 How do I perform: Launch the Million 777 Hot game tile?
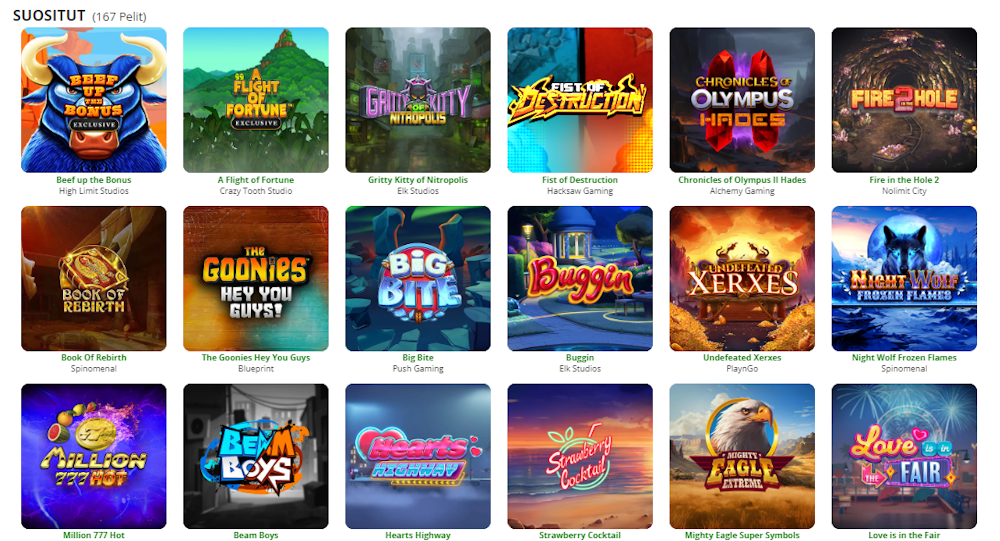pos(94,456)
